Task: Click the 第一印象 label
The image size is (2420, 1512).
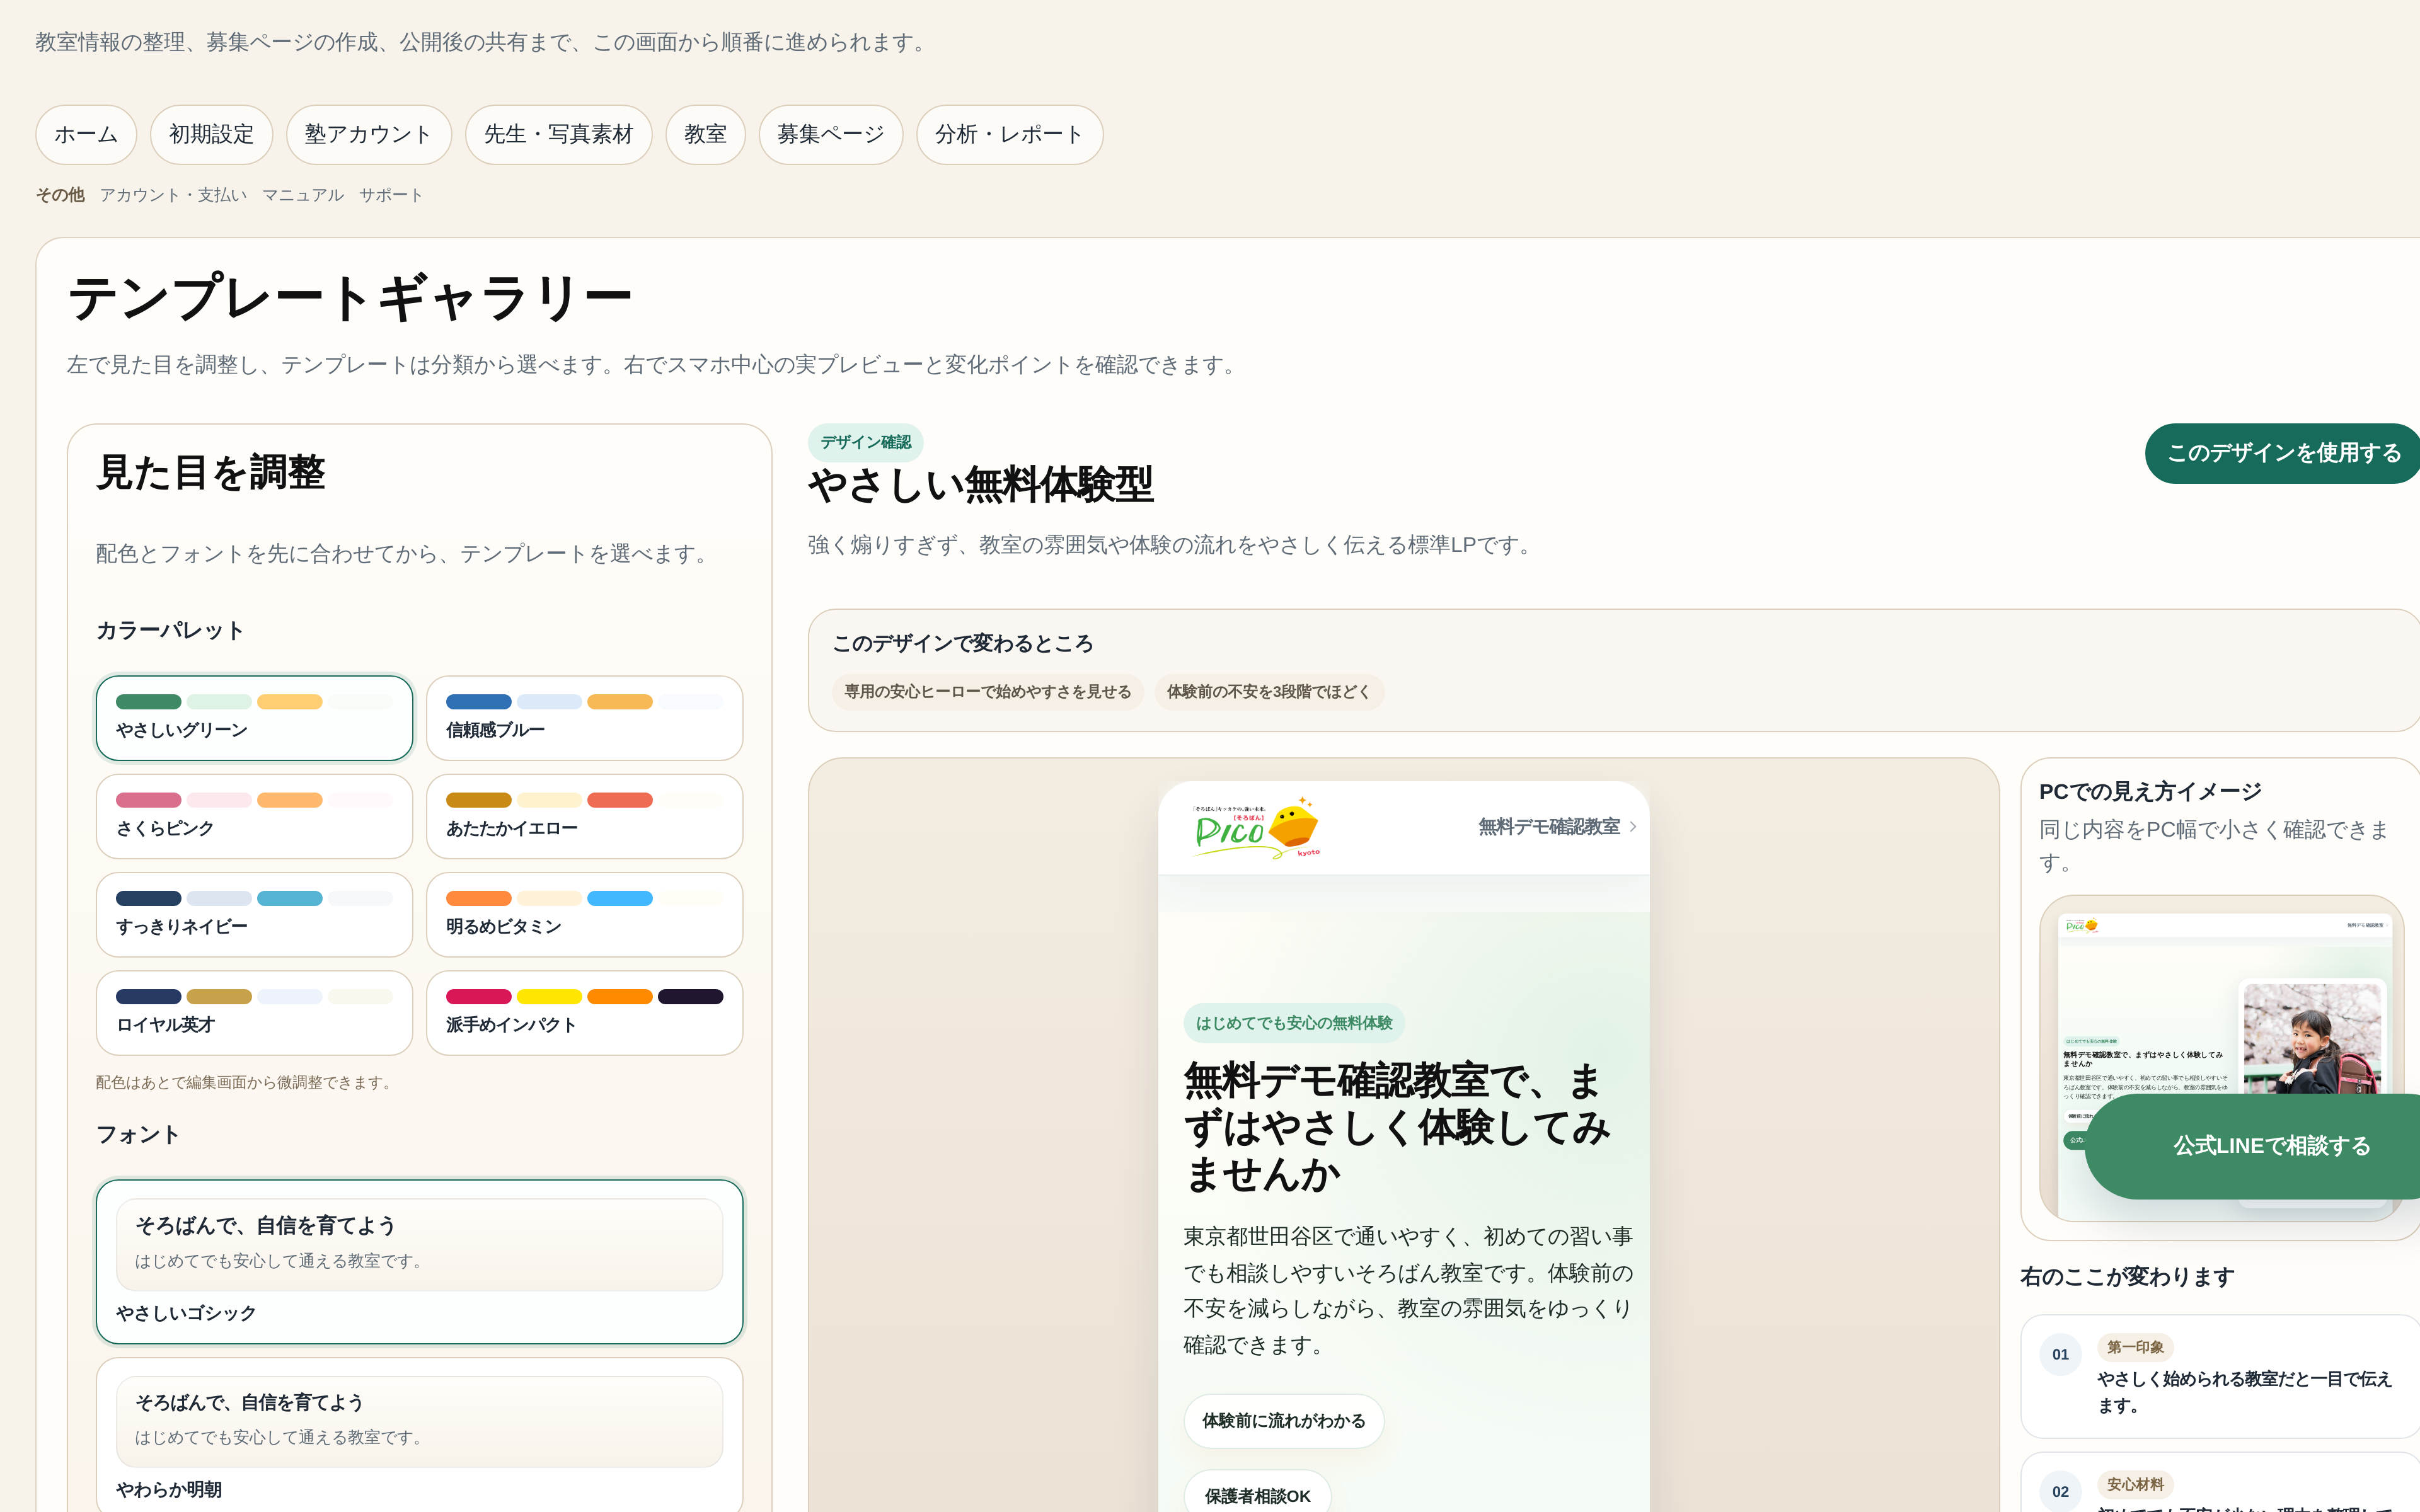Action: (2135, 1347)
